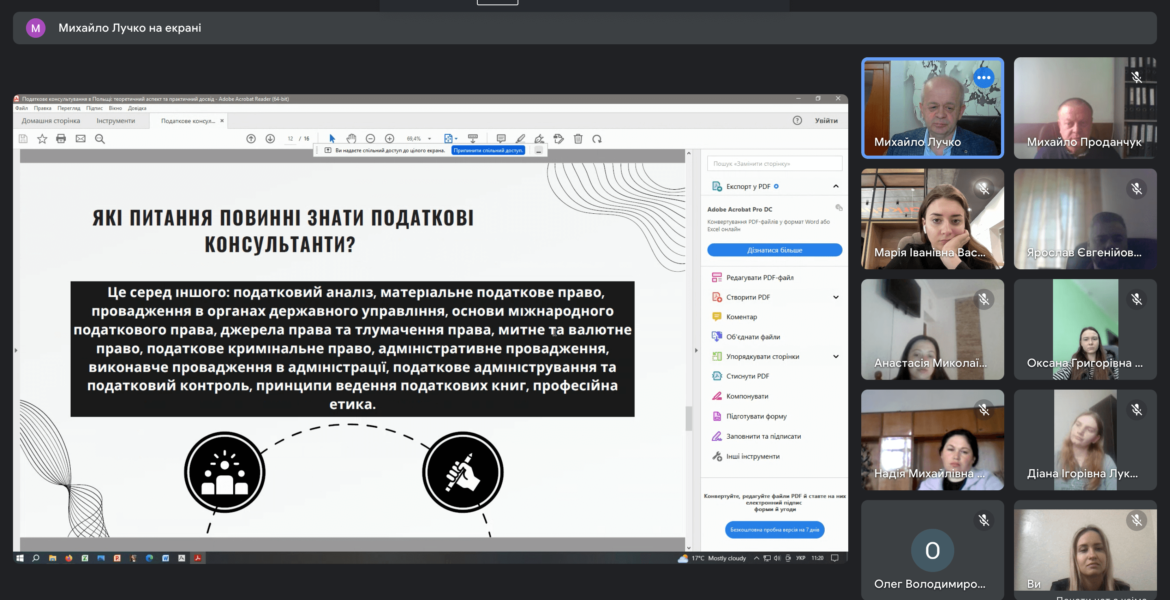Click the muted mic icon on Ярослав Євгенійович's tile
The image size is (1170, 600).
(x=1136, y=189)
